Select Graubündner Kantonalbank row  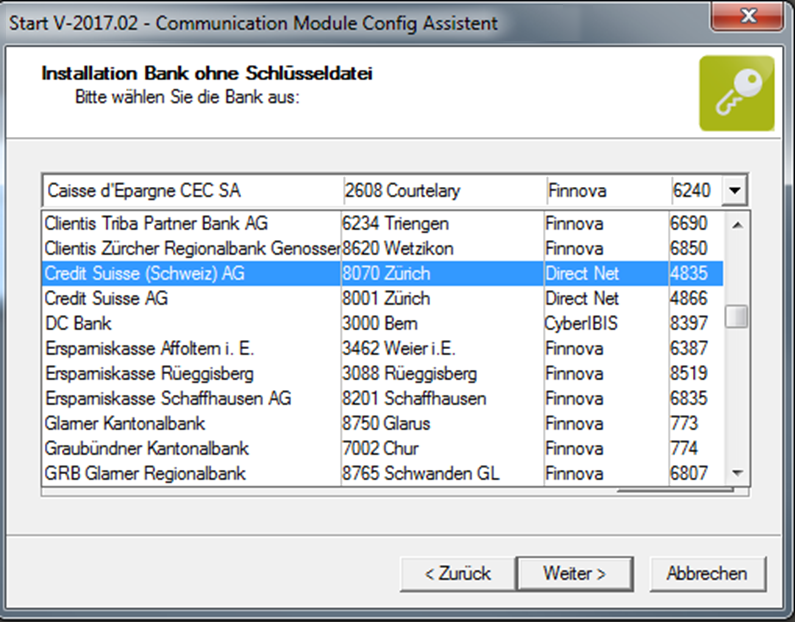382,448
